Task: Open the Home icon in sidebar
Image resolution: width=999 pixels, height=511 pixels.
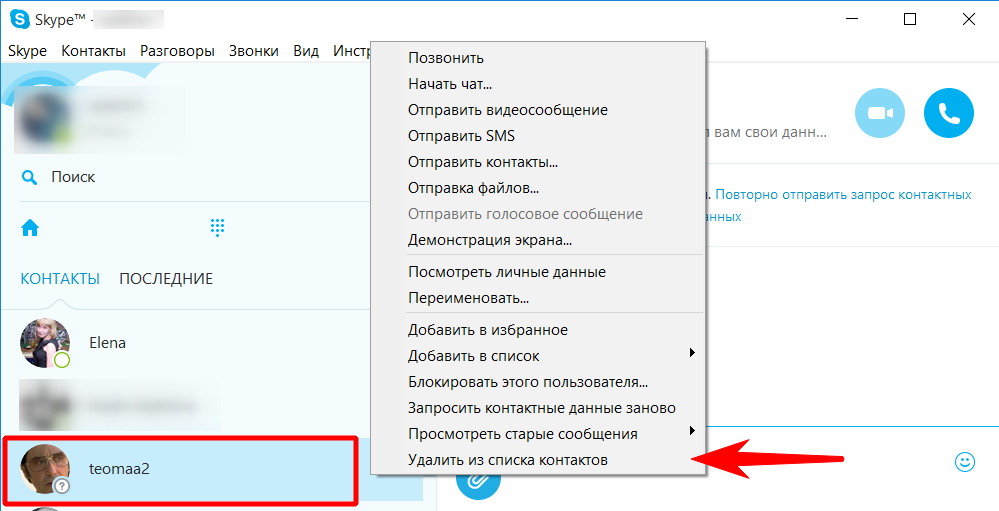Action: 30,228
